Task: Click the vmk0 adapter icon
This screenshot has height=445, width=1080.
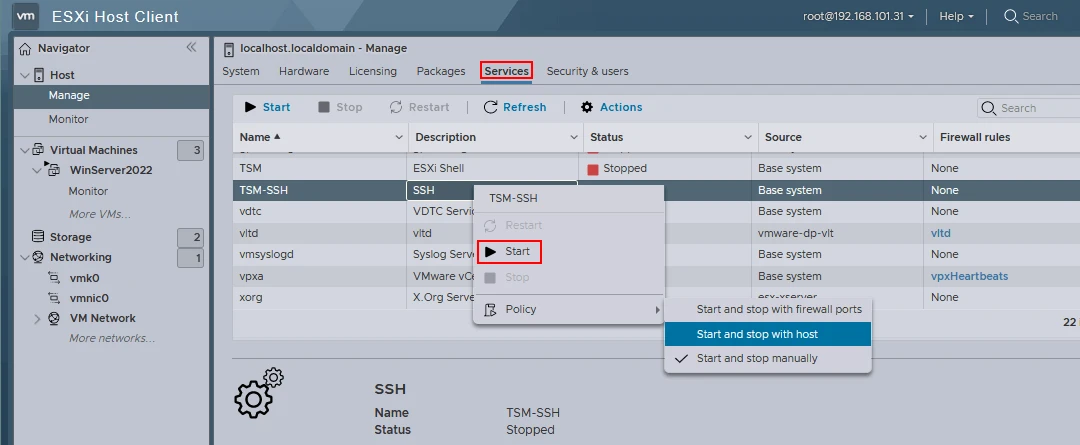Action: pos(54,278)
